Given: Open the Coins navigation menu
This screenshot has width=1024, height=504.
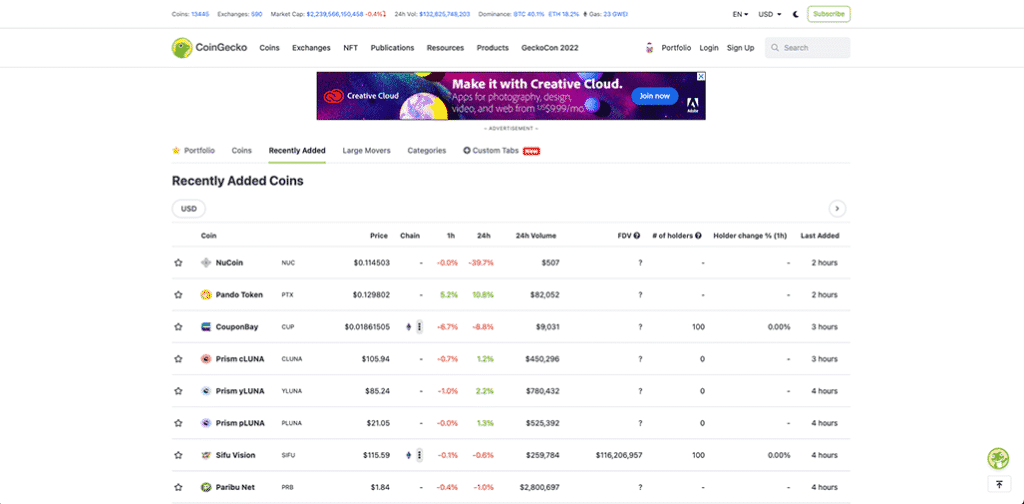Looking at the screenshot, I should coord(269,48).
